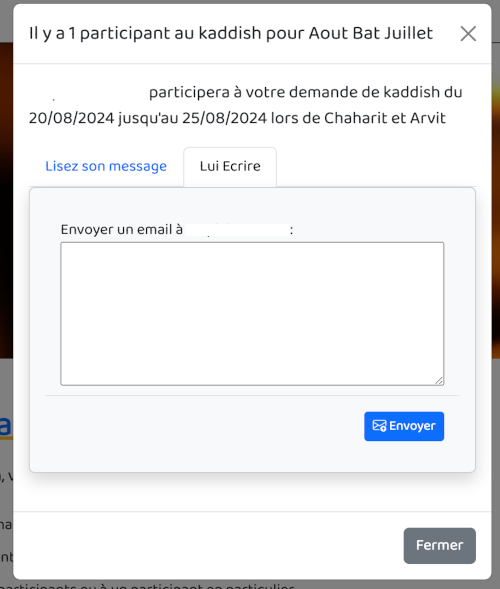Click the blue logo letter behind the dialog

pyautogui.click(x=6, y=426)
